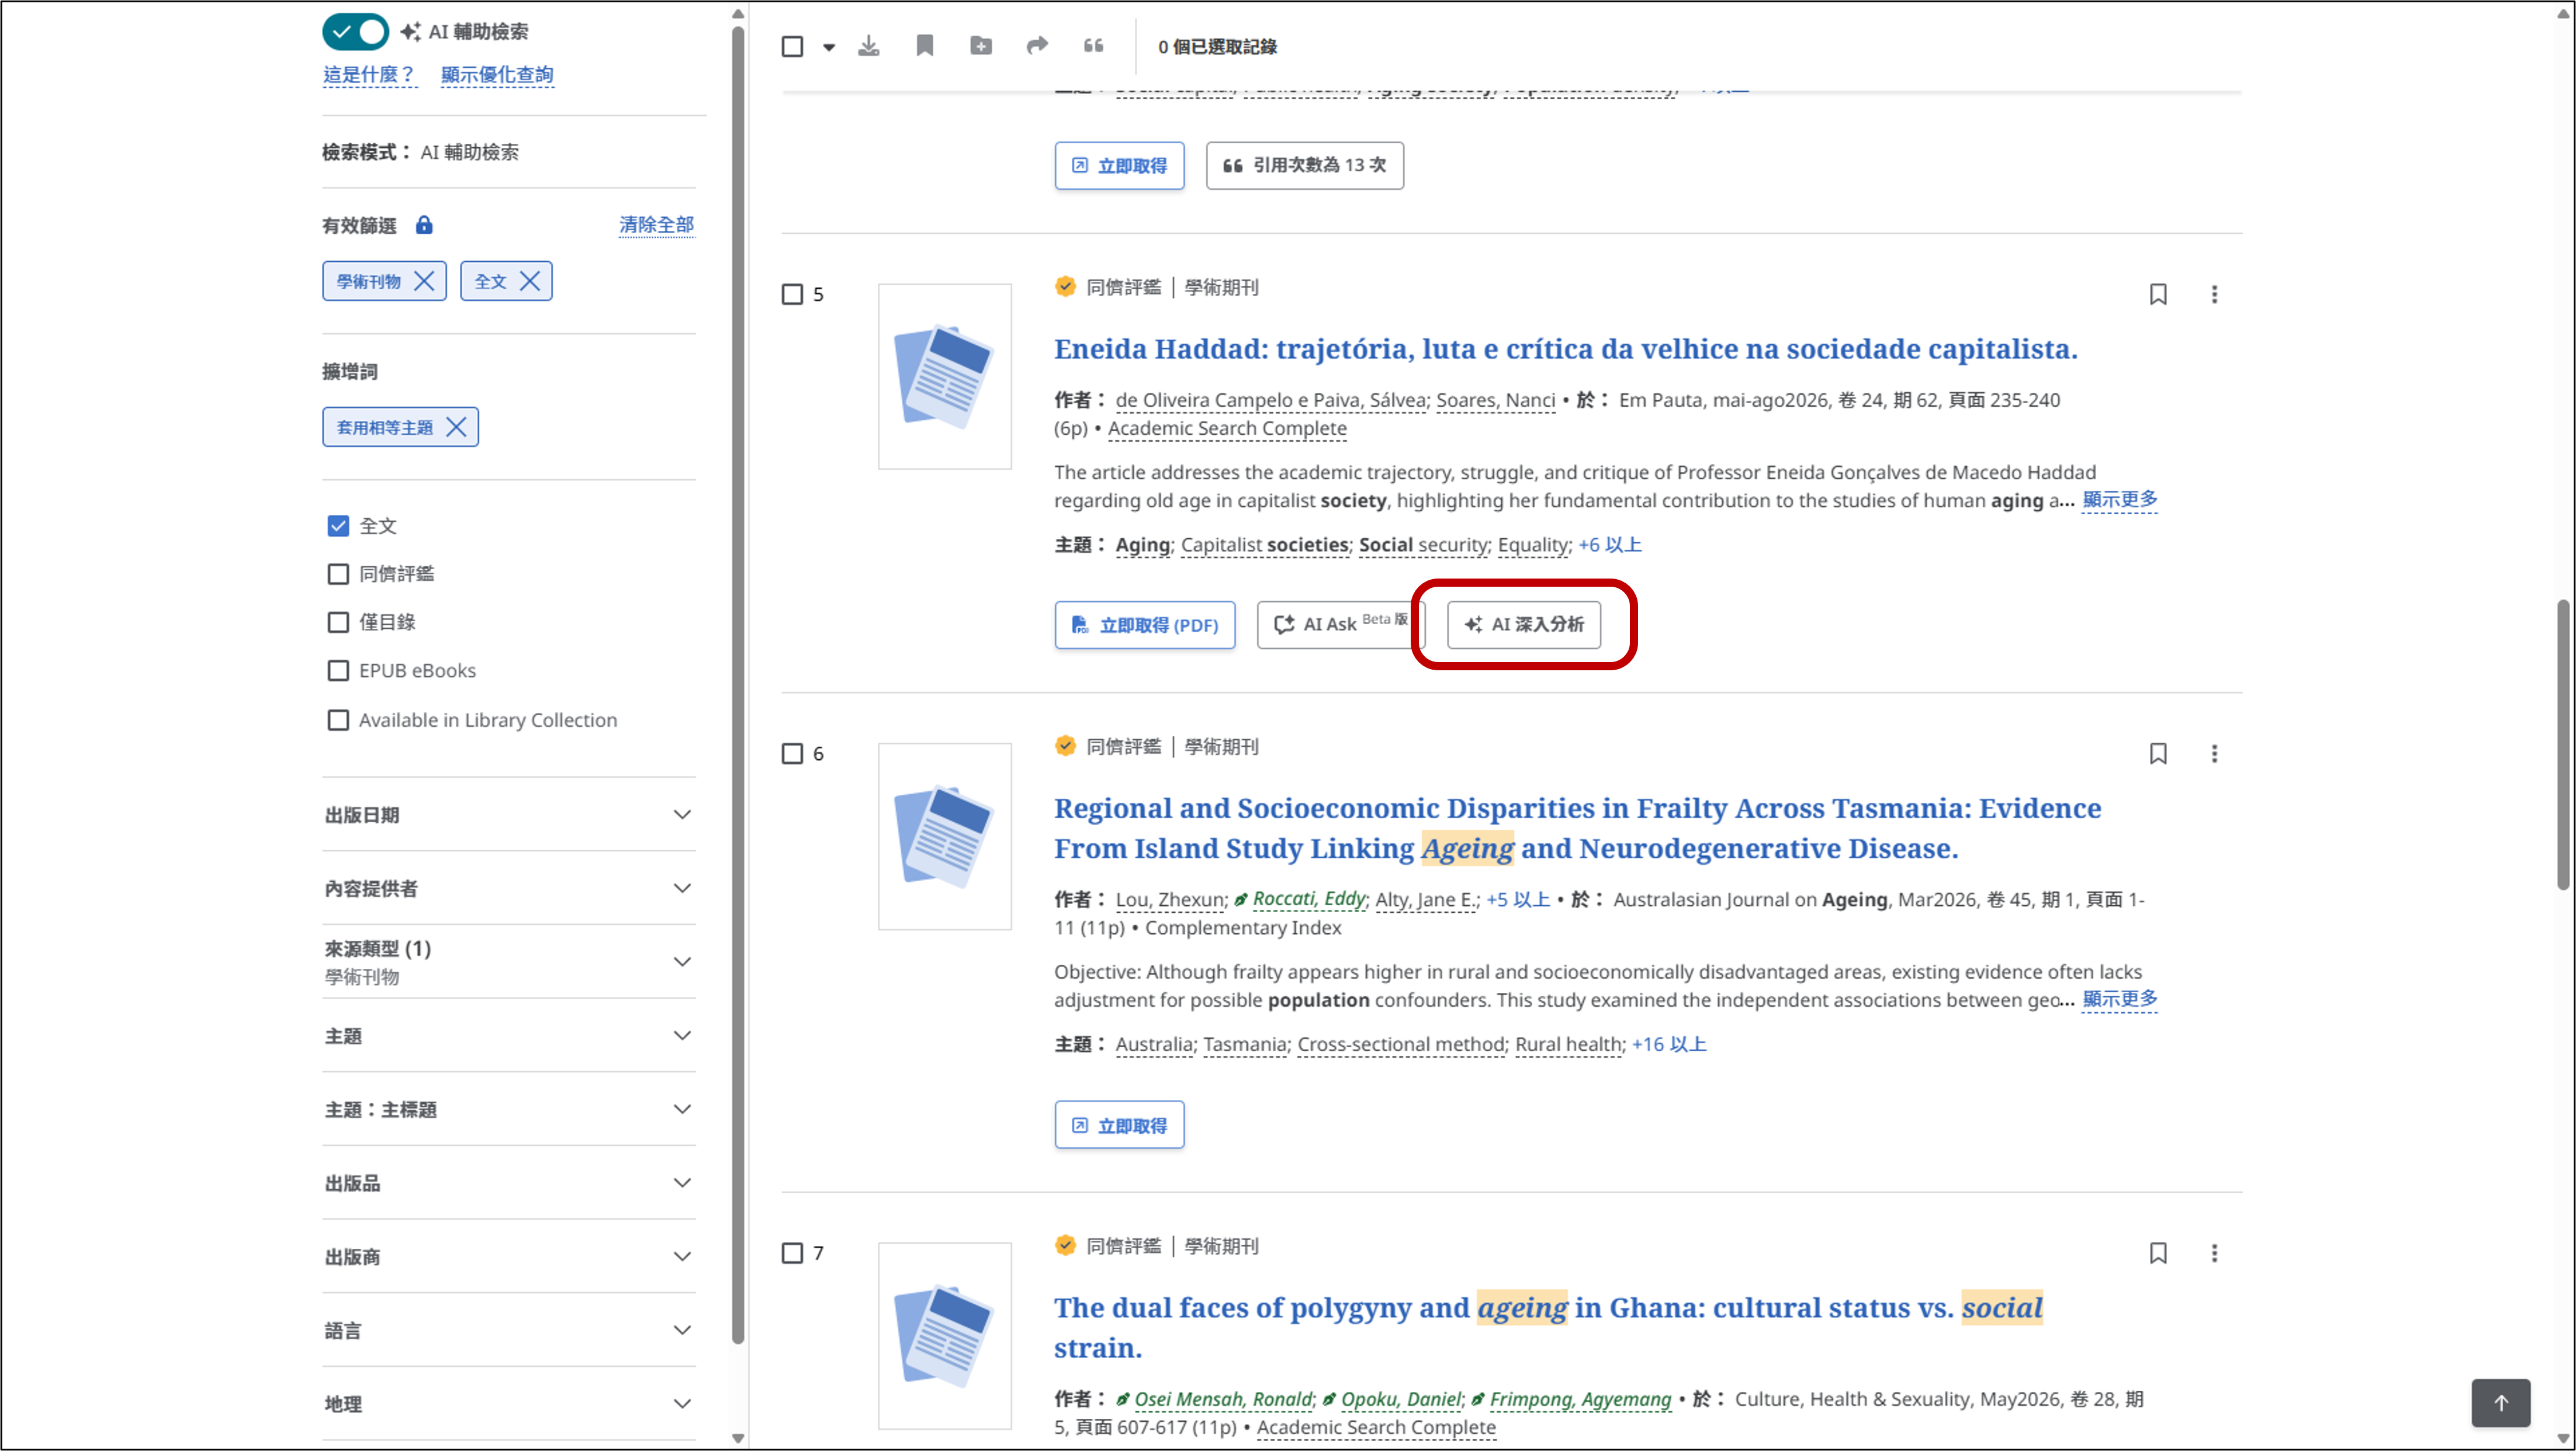
Task: Click the cite quotation icon in toolbar
Action: tap(1093, 46)
